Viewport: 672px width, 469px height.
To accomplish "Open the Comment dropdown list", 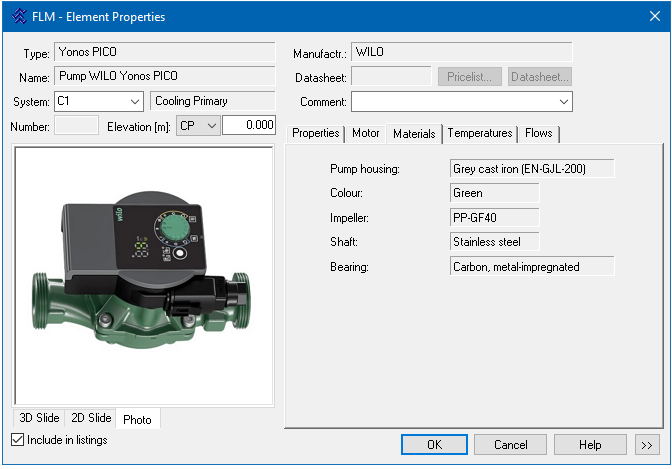I will click(x=564, y=101).
